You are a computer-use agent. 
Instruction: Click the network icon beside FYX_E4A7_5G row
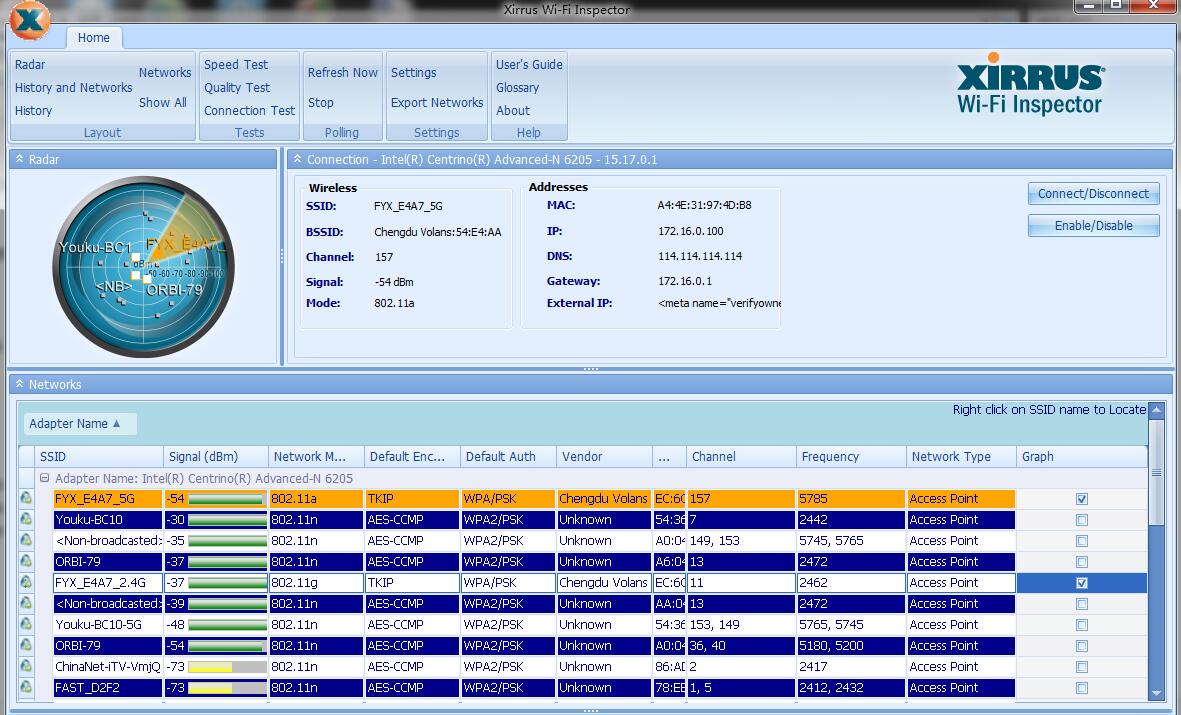pos(27,498)
